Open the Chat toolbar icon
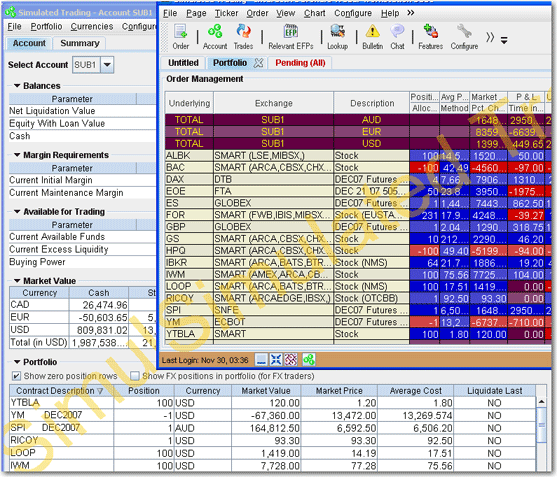The width and height of the screenshot is (557, 477). 397,37
